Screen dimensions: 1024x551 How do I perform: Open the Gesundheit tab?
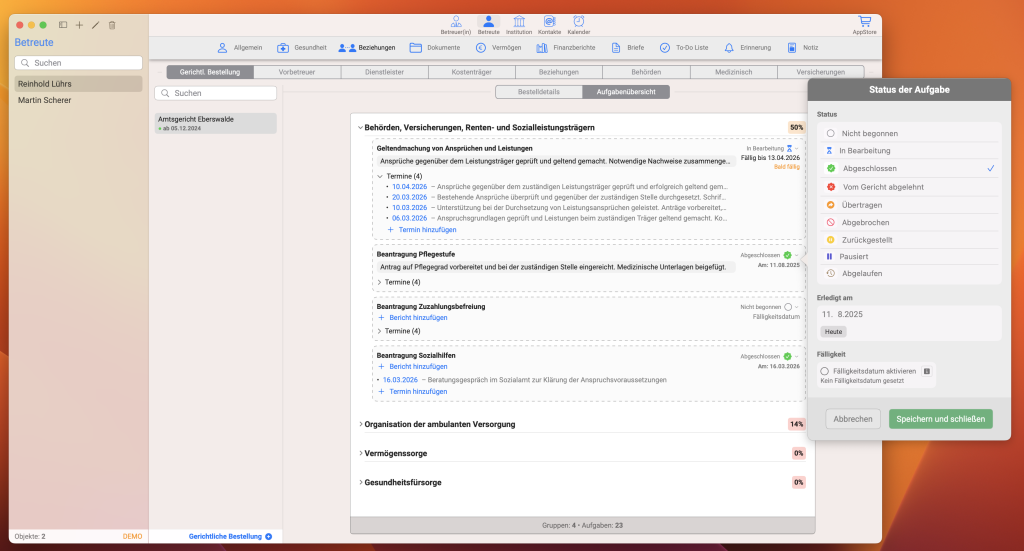[301, 47]
